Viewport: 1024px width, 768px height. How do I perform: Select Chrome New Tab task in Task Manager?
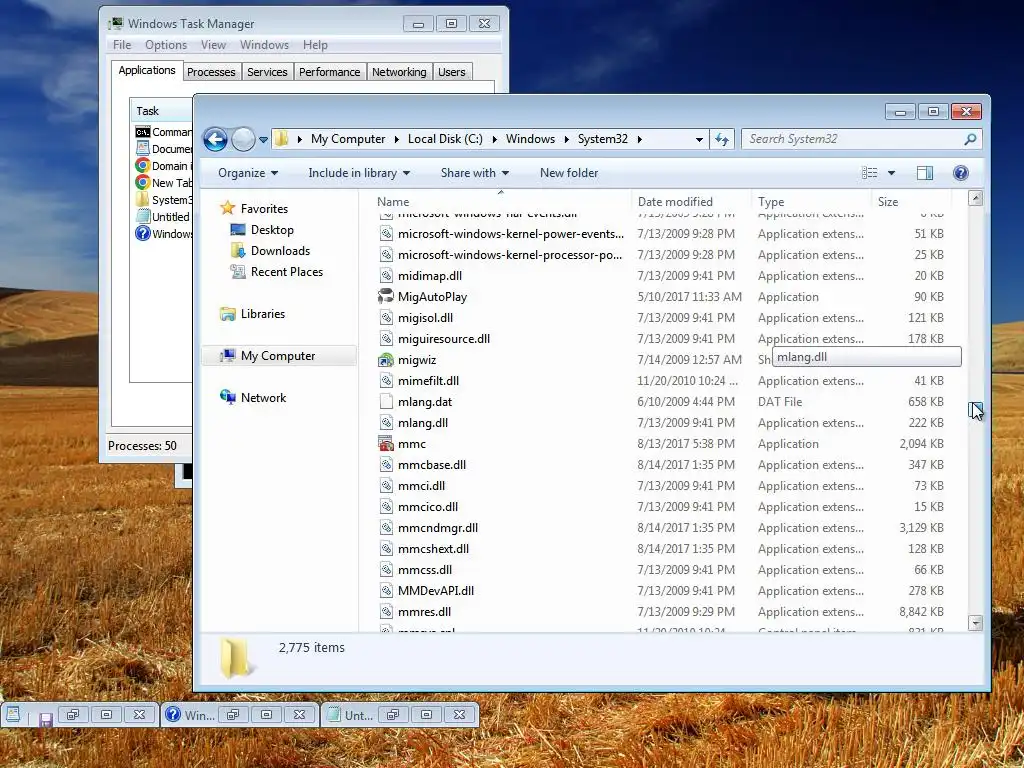click(163, 183)
